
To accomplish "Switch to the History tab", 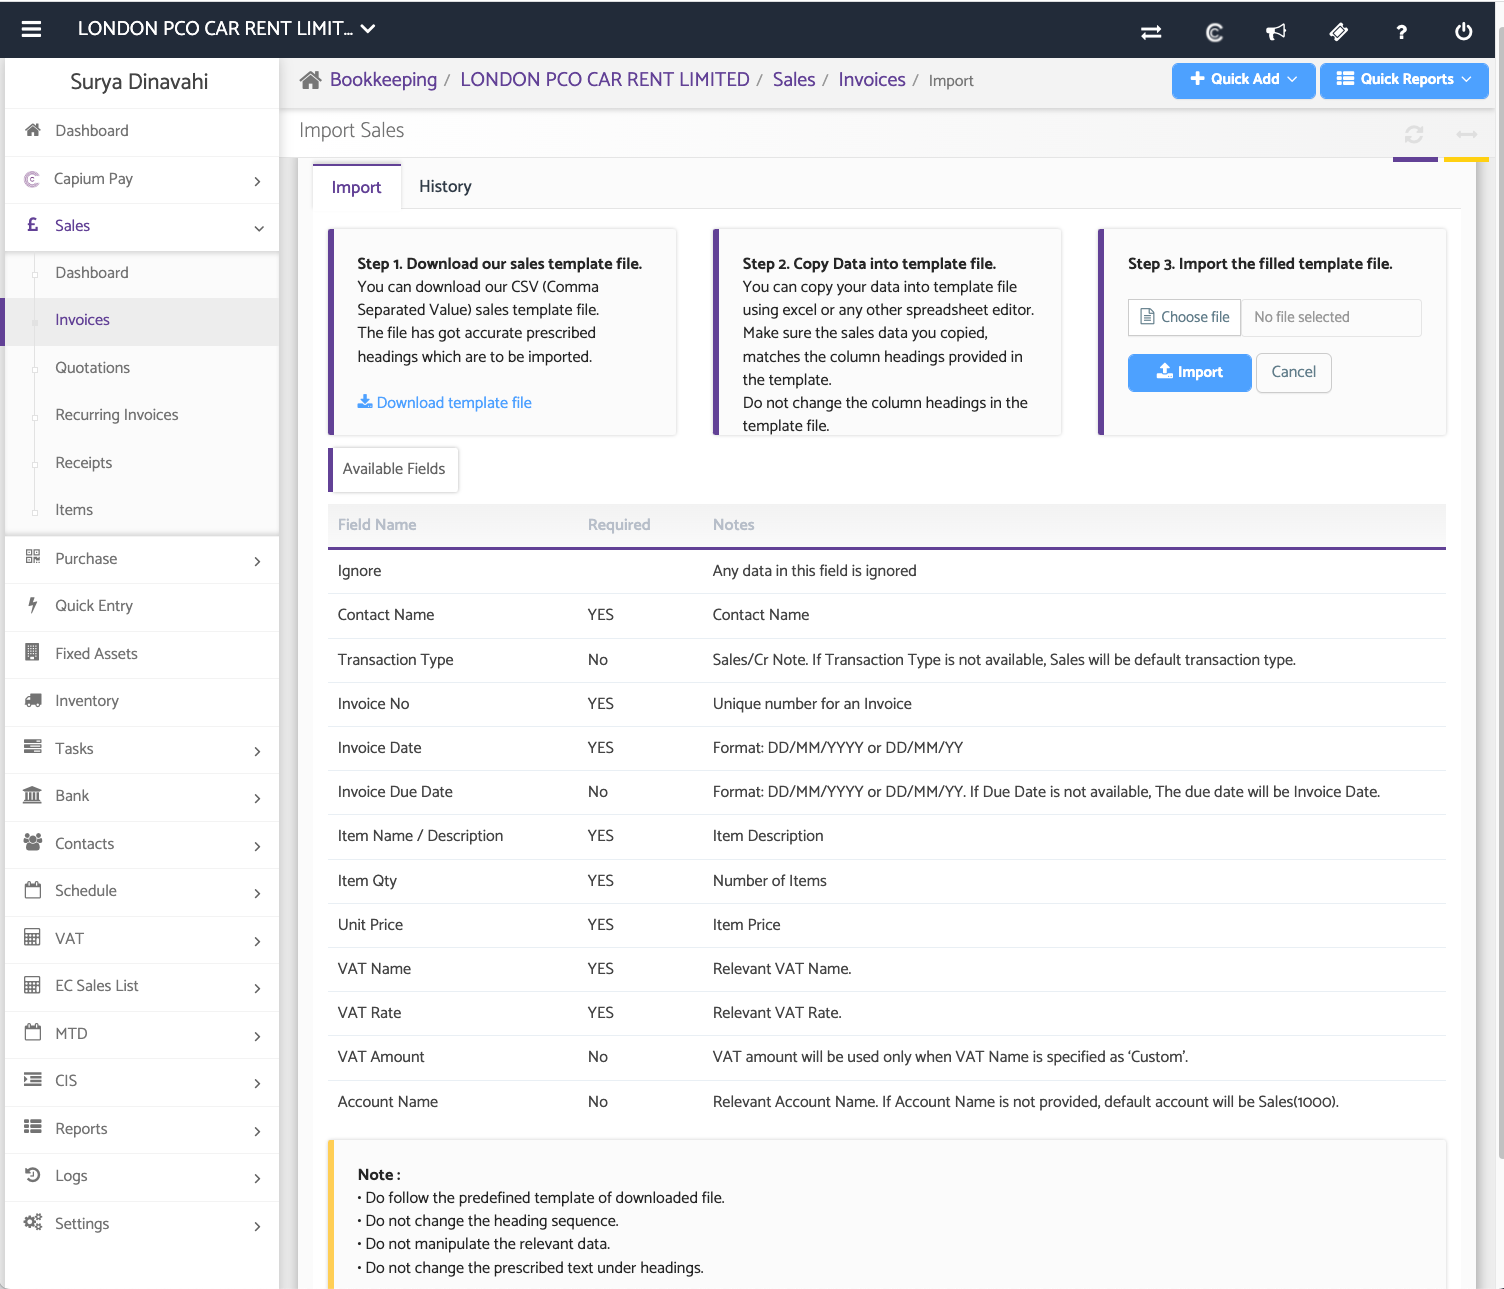I will coord(445,186).
